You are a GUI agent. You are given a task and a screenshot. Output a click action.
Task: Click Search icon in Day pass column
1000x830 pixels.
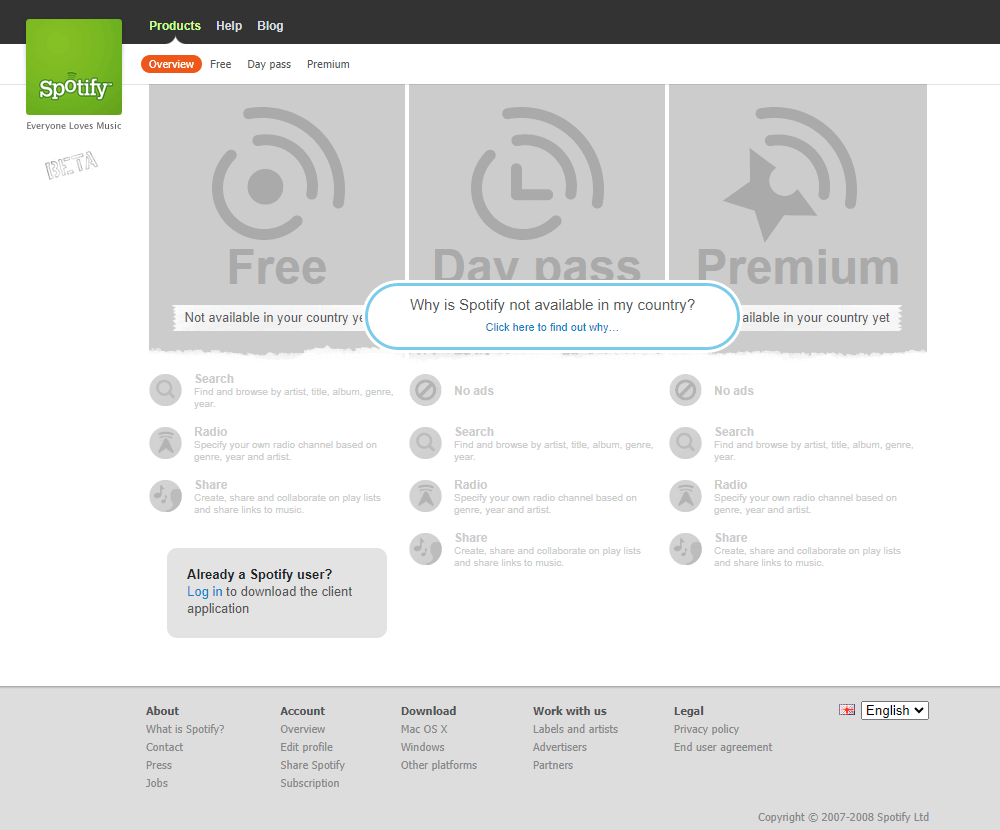tap(425, 443)
